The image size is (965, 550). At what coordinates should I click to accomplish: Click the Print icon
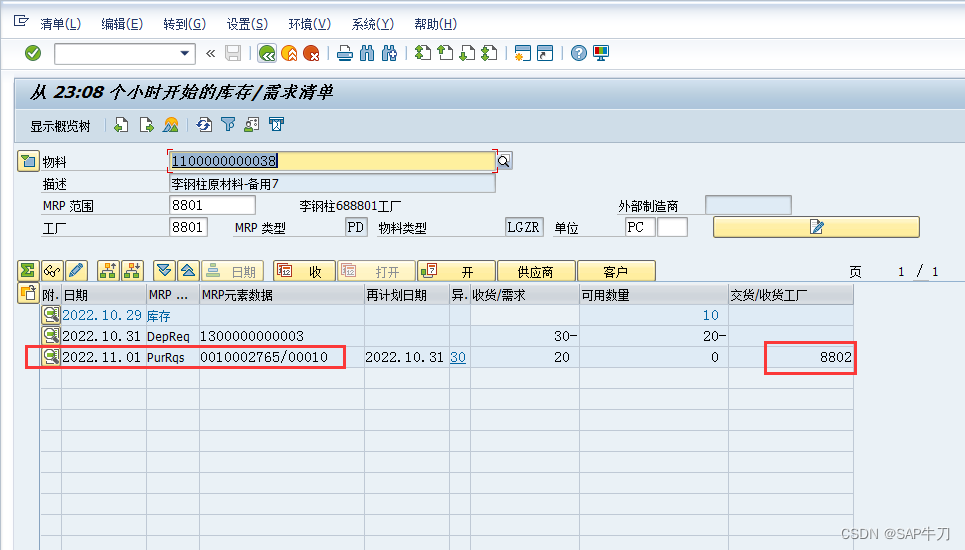click(x=345, y=54)
